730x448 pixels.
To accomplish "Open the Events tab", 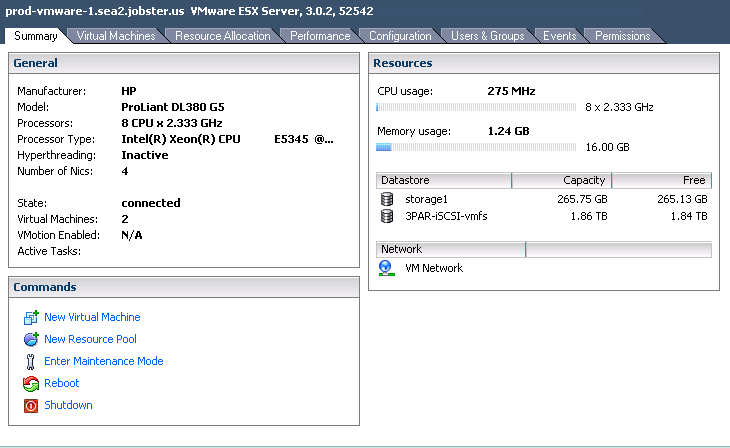I will pyautogui.click(x=560, y=36).
